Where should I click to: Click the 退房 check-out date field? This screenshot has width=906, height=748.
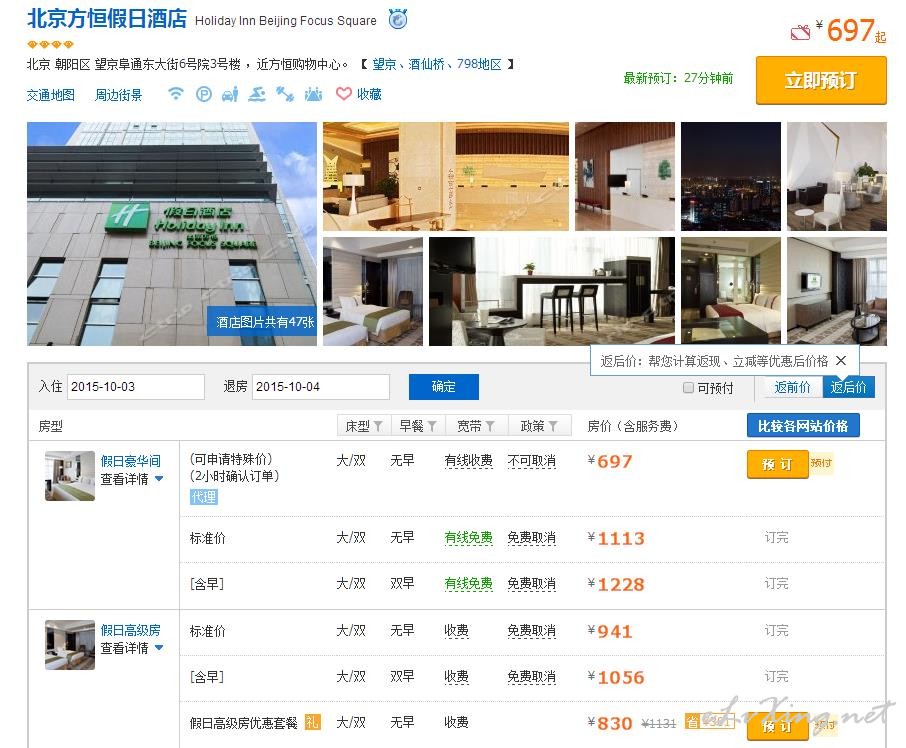321,386
